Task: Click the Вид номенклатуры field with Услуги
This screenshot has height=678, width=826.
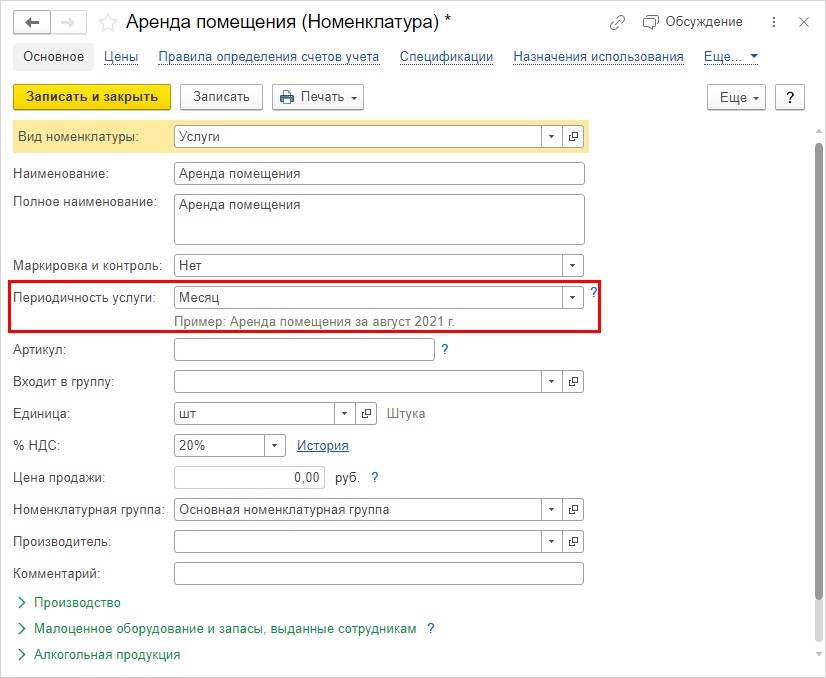Action: (x=358, y=137)
